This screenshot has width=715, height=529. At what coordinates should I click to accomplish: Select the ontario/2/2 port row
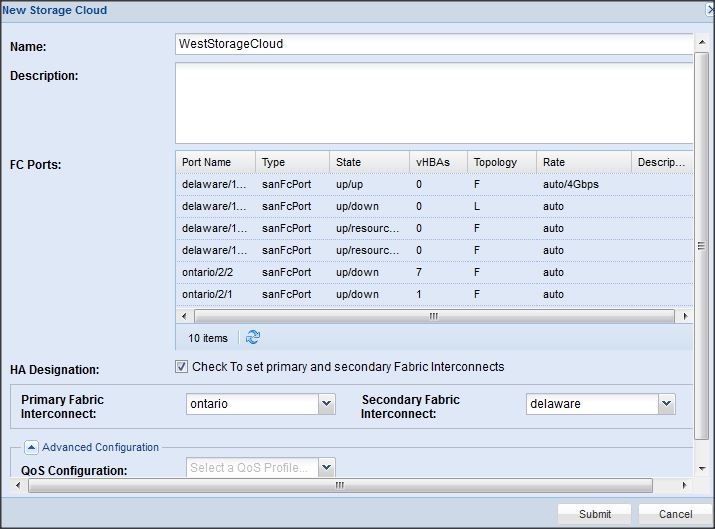click(x=434, y=272)
